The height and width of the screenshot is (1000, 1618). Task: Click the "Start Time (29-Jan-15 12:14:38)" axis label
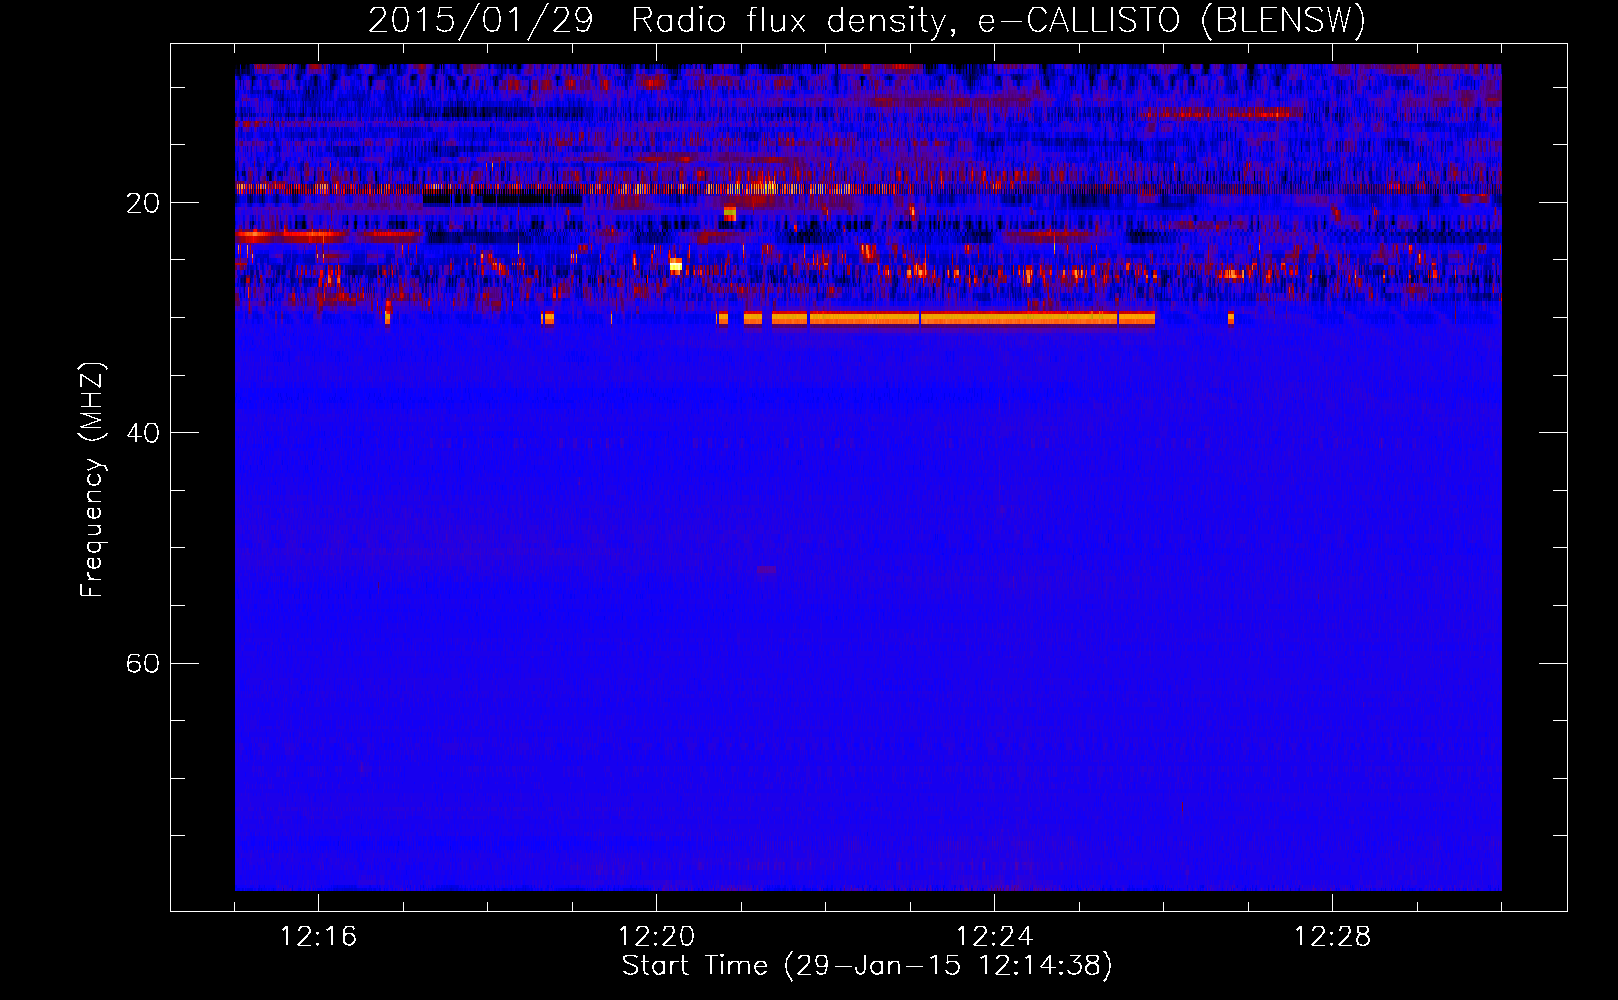(x=867, y=966)
